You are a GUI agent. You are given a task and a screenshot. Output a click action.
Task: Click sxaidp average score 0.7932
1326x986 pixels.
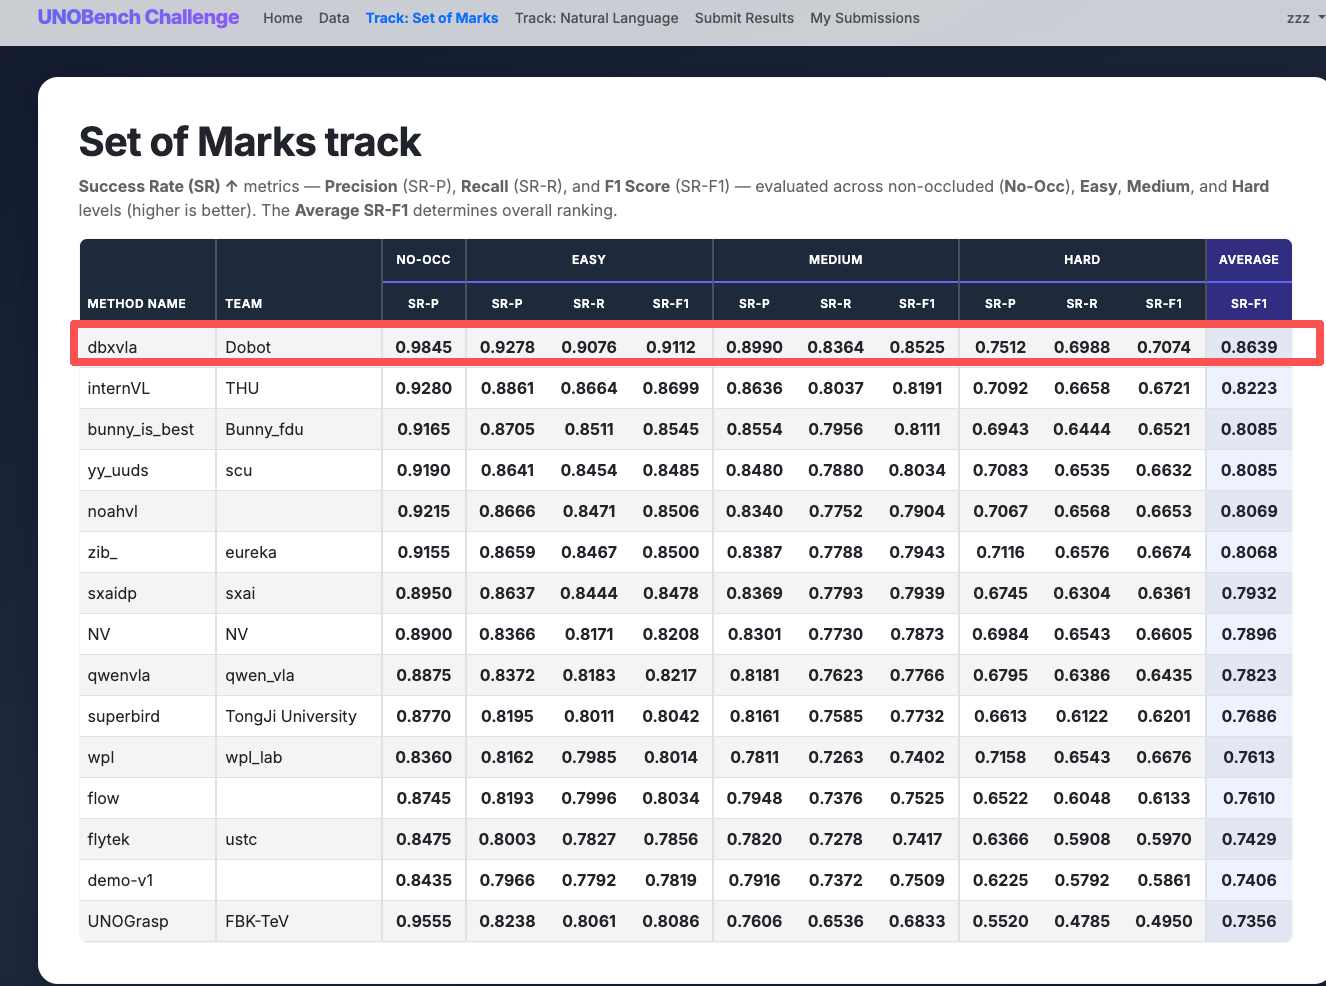[x=1249, y=593]
